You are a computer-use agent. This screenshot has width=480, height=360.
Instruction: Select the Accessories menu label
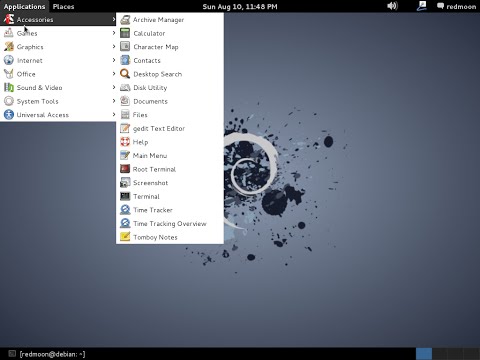(35, 20)
